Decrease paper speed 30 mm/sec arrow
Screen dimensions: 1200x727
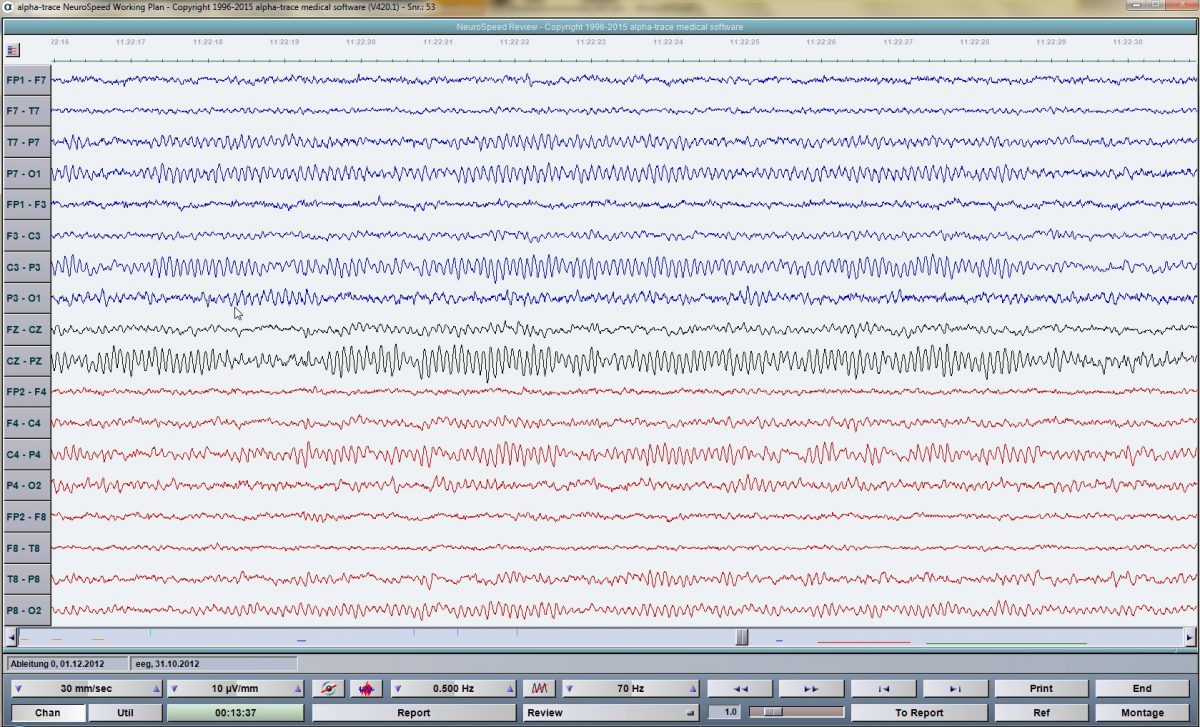click(x=18, y=688)
